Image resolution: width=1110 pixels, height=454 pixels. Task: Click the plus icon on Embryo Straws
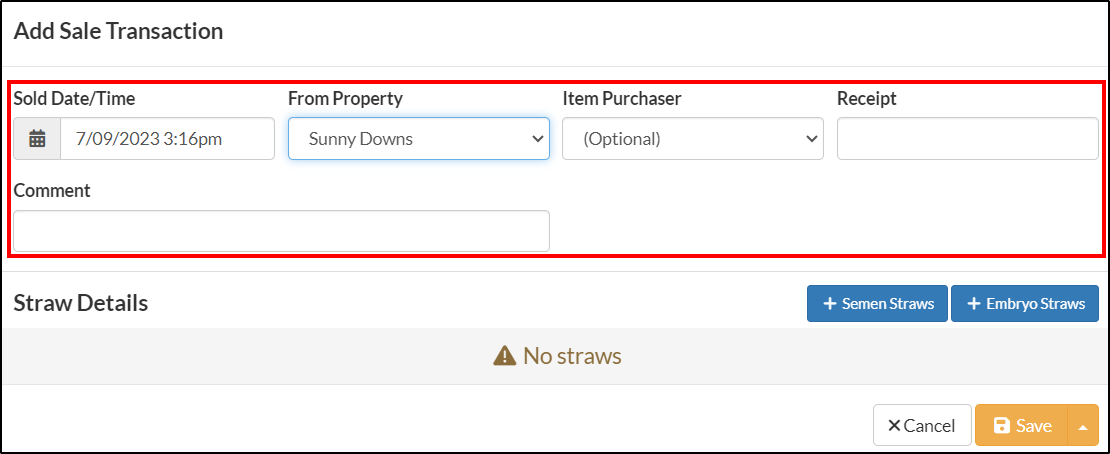pos(974,304)
